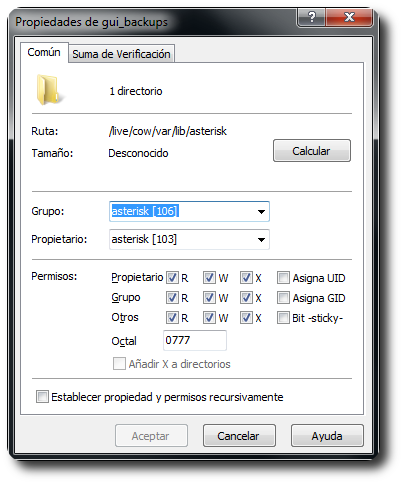Click the Ayuda button
Viewport: 403px width, 484px height.
coord(327,436)
